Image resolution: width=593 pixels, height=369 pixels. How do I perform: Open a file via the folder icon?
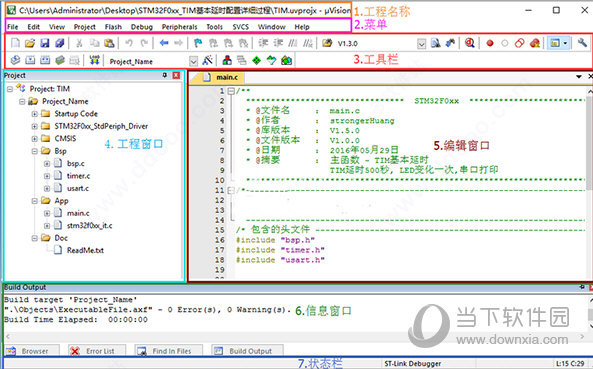(29, 43)
